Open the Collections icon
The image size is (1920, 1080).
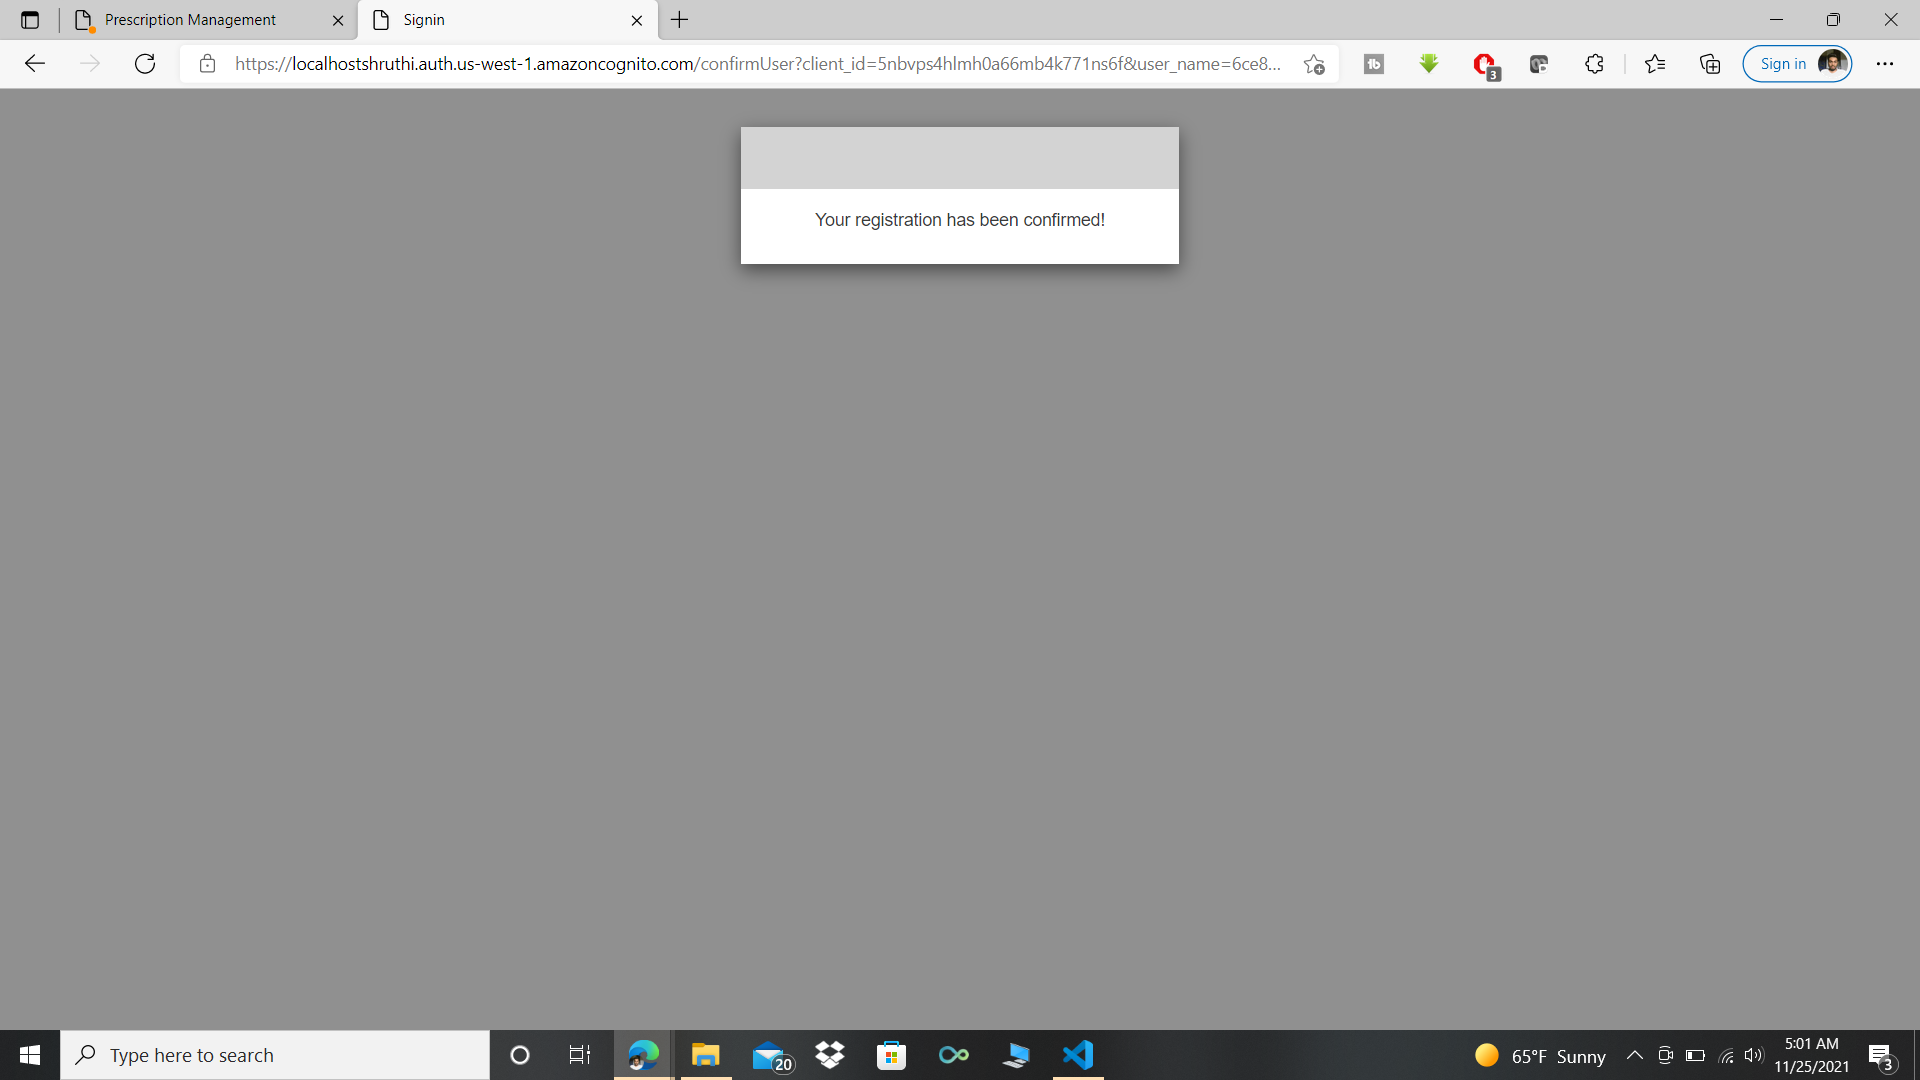click(1710, 64)
